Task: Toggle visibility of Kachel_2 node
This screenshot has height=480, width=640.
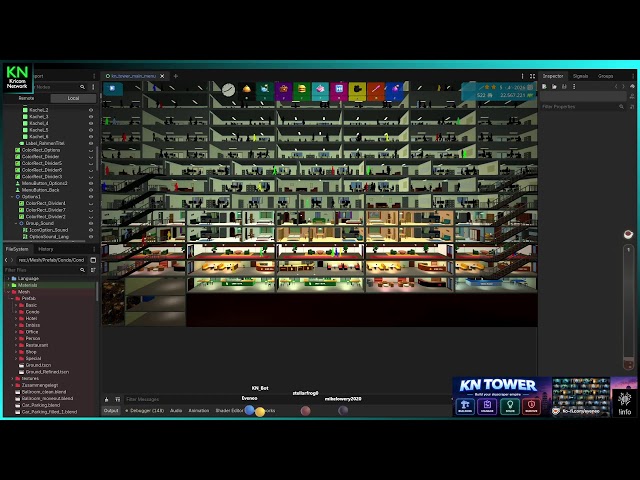Action: click(91, 110)
